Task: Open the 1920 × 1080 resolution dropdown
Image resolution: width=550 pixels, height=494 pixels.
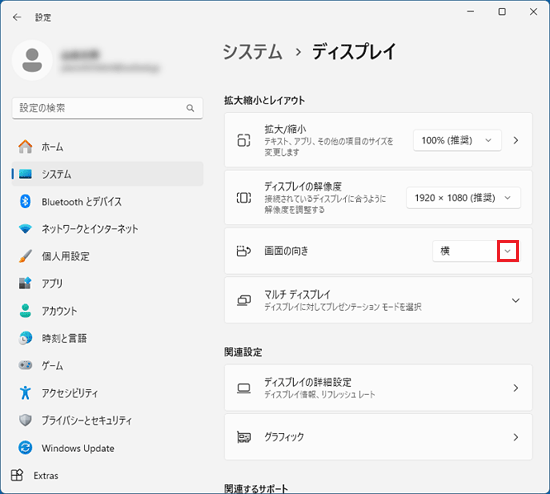Action: point(463,198)
